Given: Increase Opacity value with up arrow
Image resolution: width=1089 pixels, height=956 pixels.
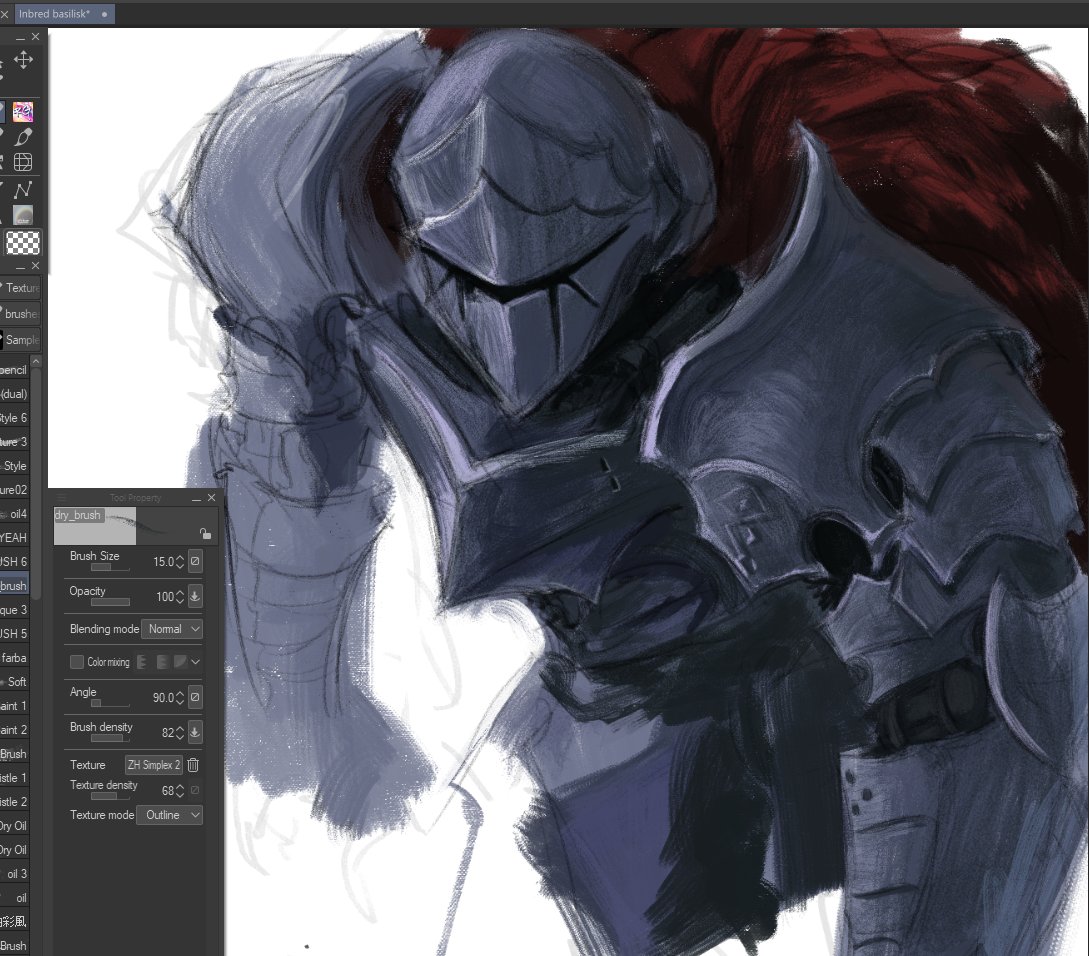Looking at the screenshot, I should click(x=180, y=593).
